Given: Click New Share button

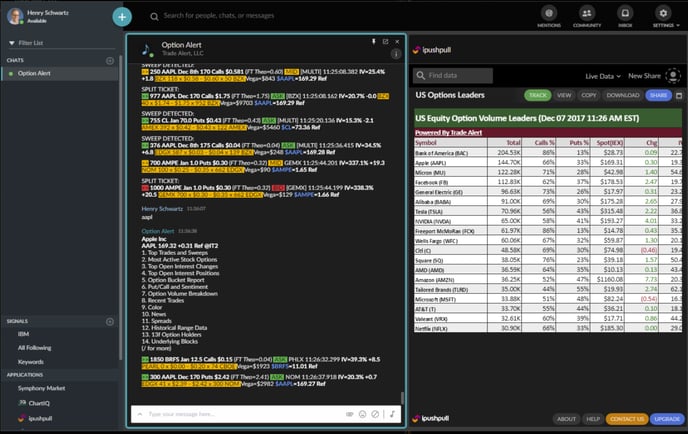Looking at the screenshot, I should (644, 76).
